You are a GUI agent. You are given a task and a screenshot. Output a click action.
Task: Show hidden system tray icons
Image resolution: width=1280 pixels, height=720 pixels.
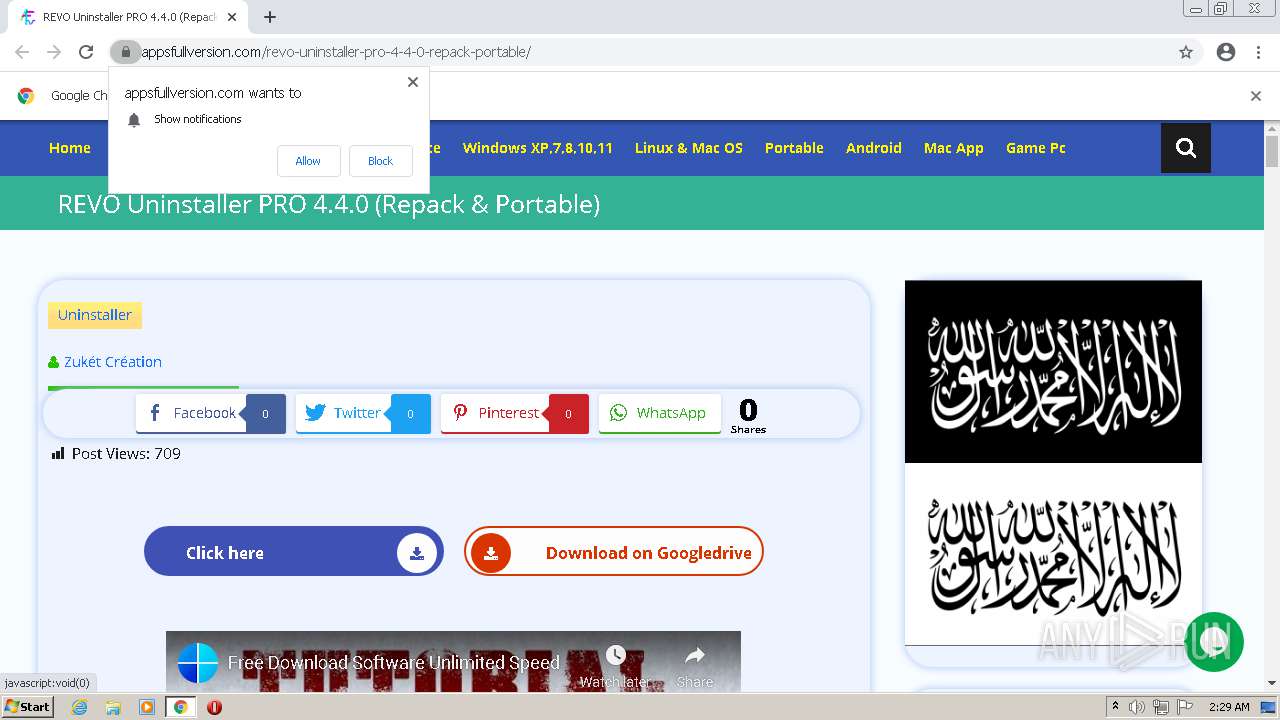1115,707
